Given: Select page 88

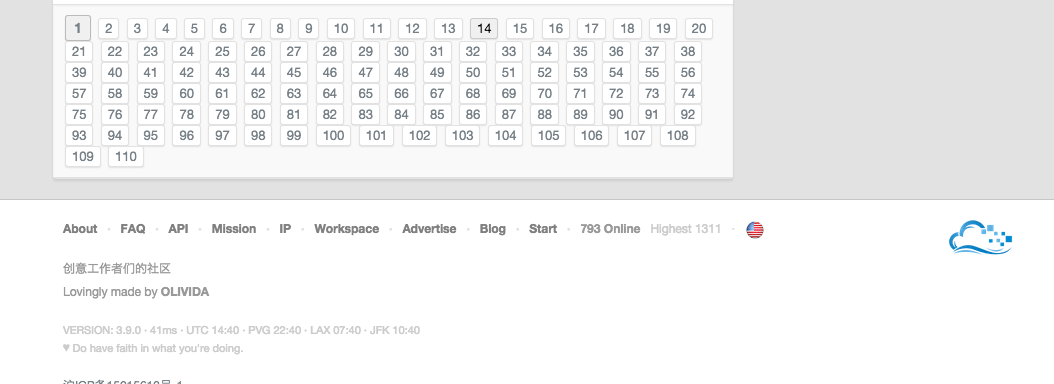Looking at the screenshot, I should [544, 114].
